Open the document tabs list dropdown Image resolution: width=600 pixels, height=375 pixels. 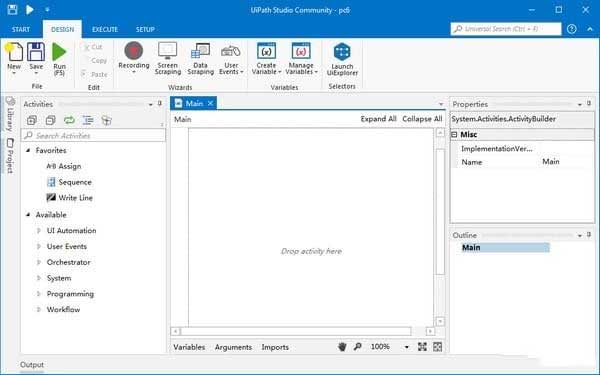tap(441, 104)
